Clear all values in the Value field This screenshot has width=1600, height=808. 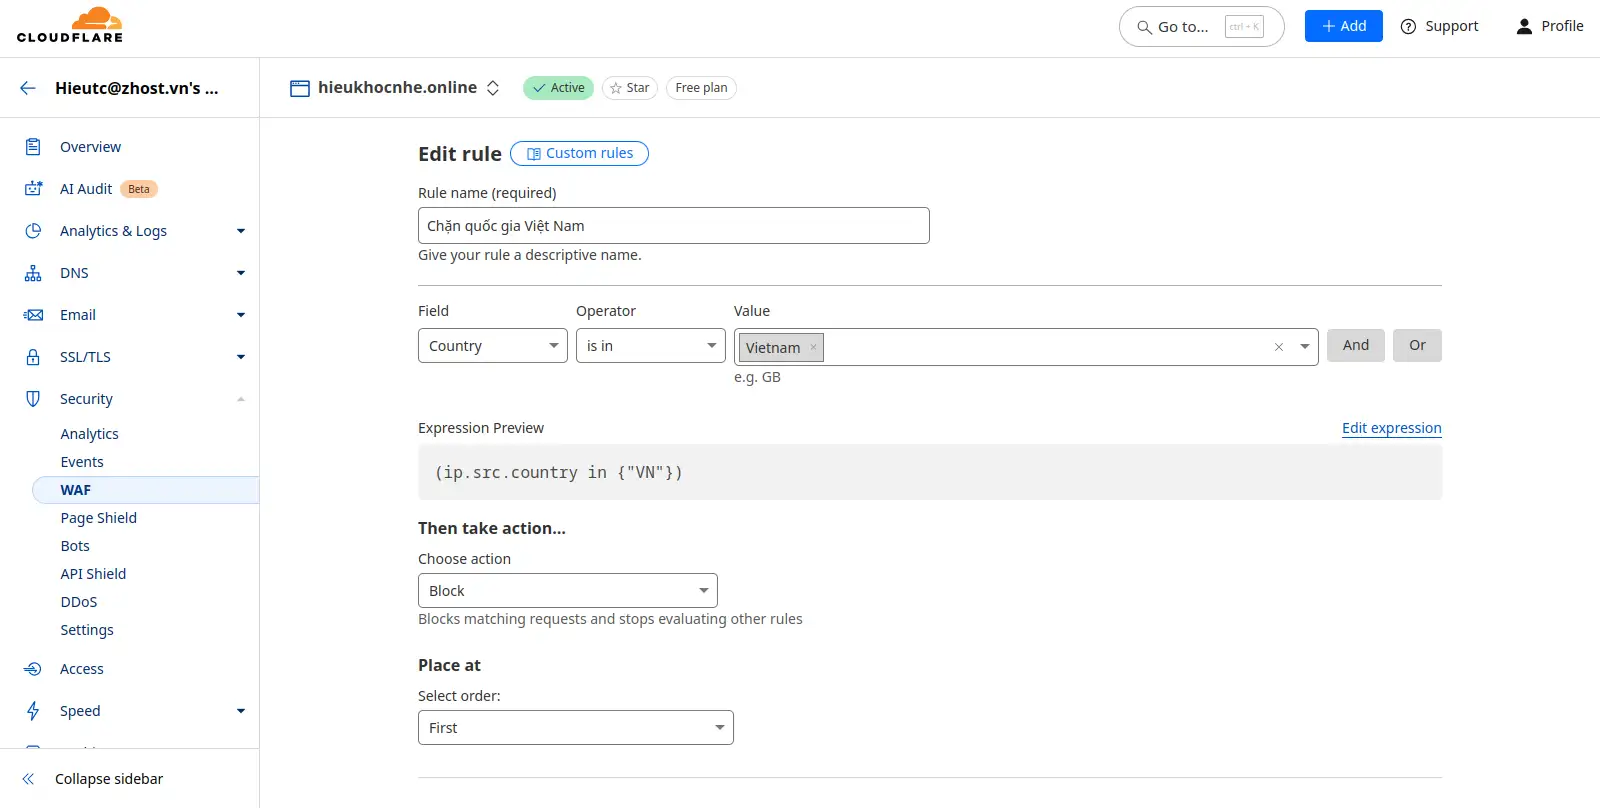point(1278,347)
